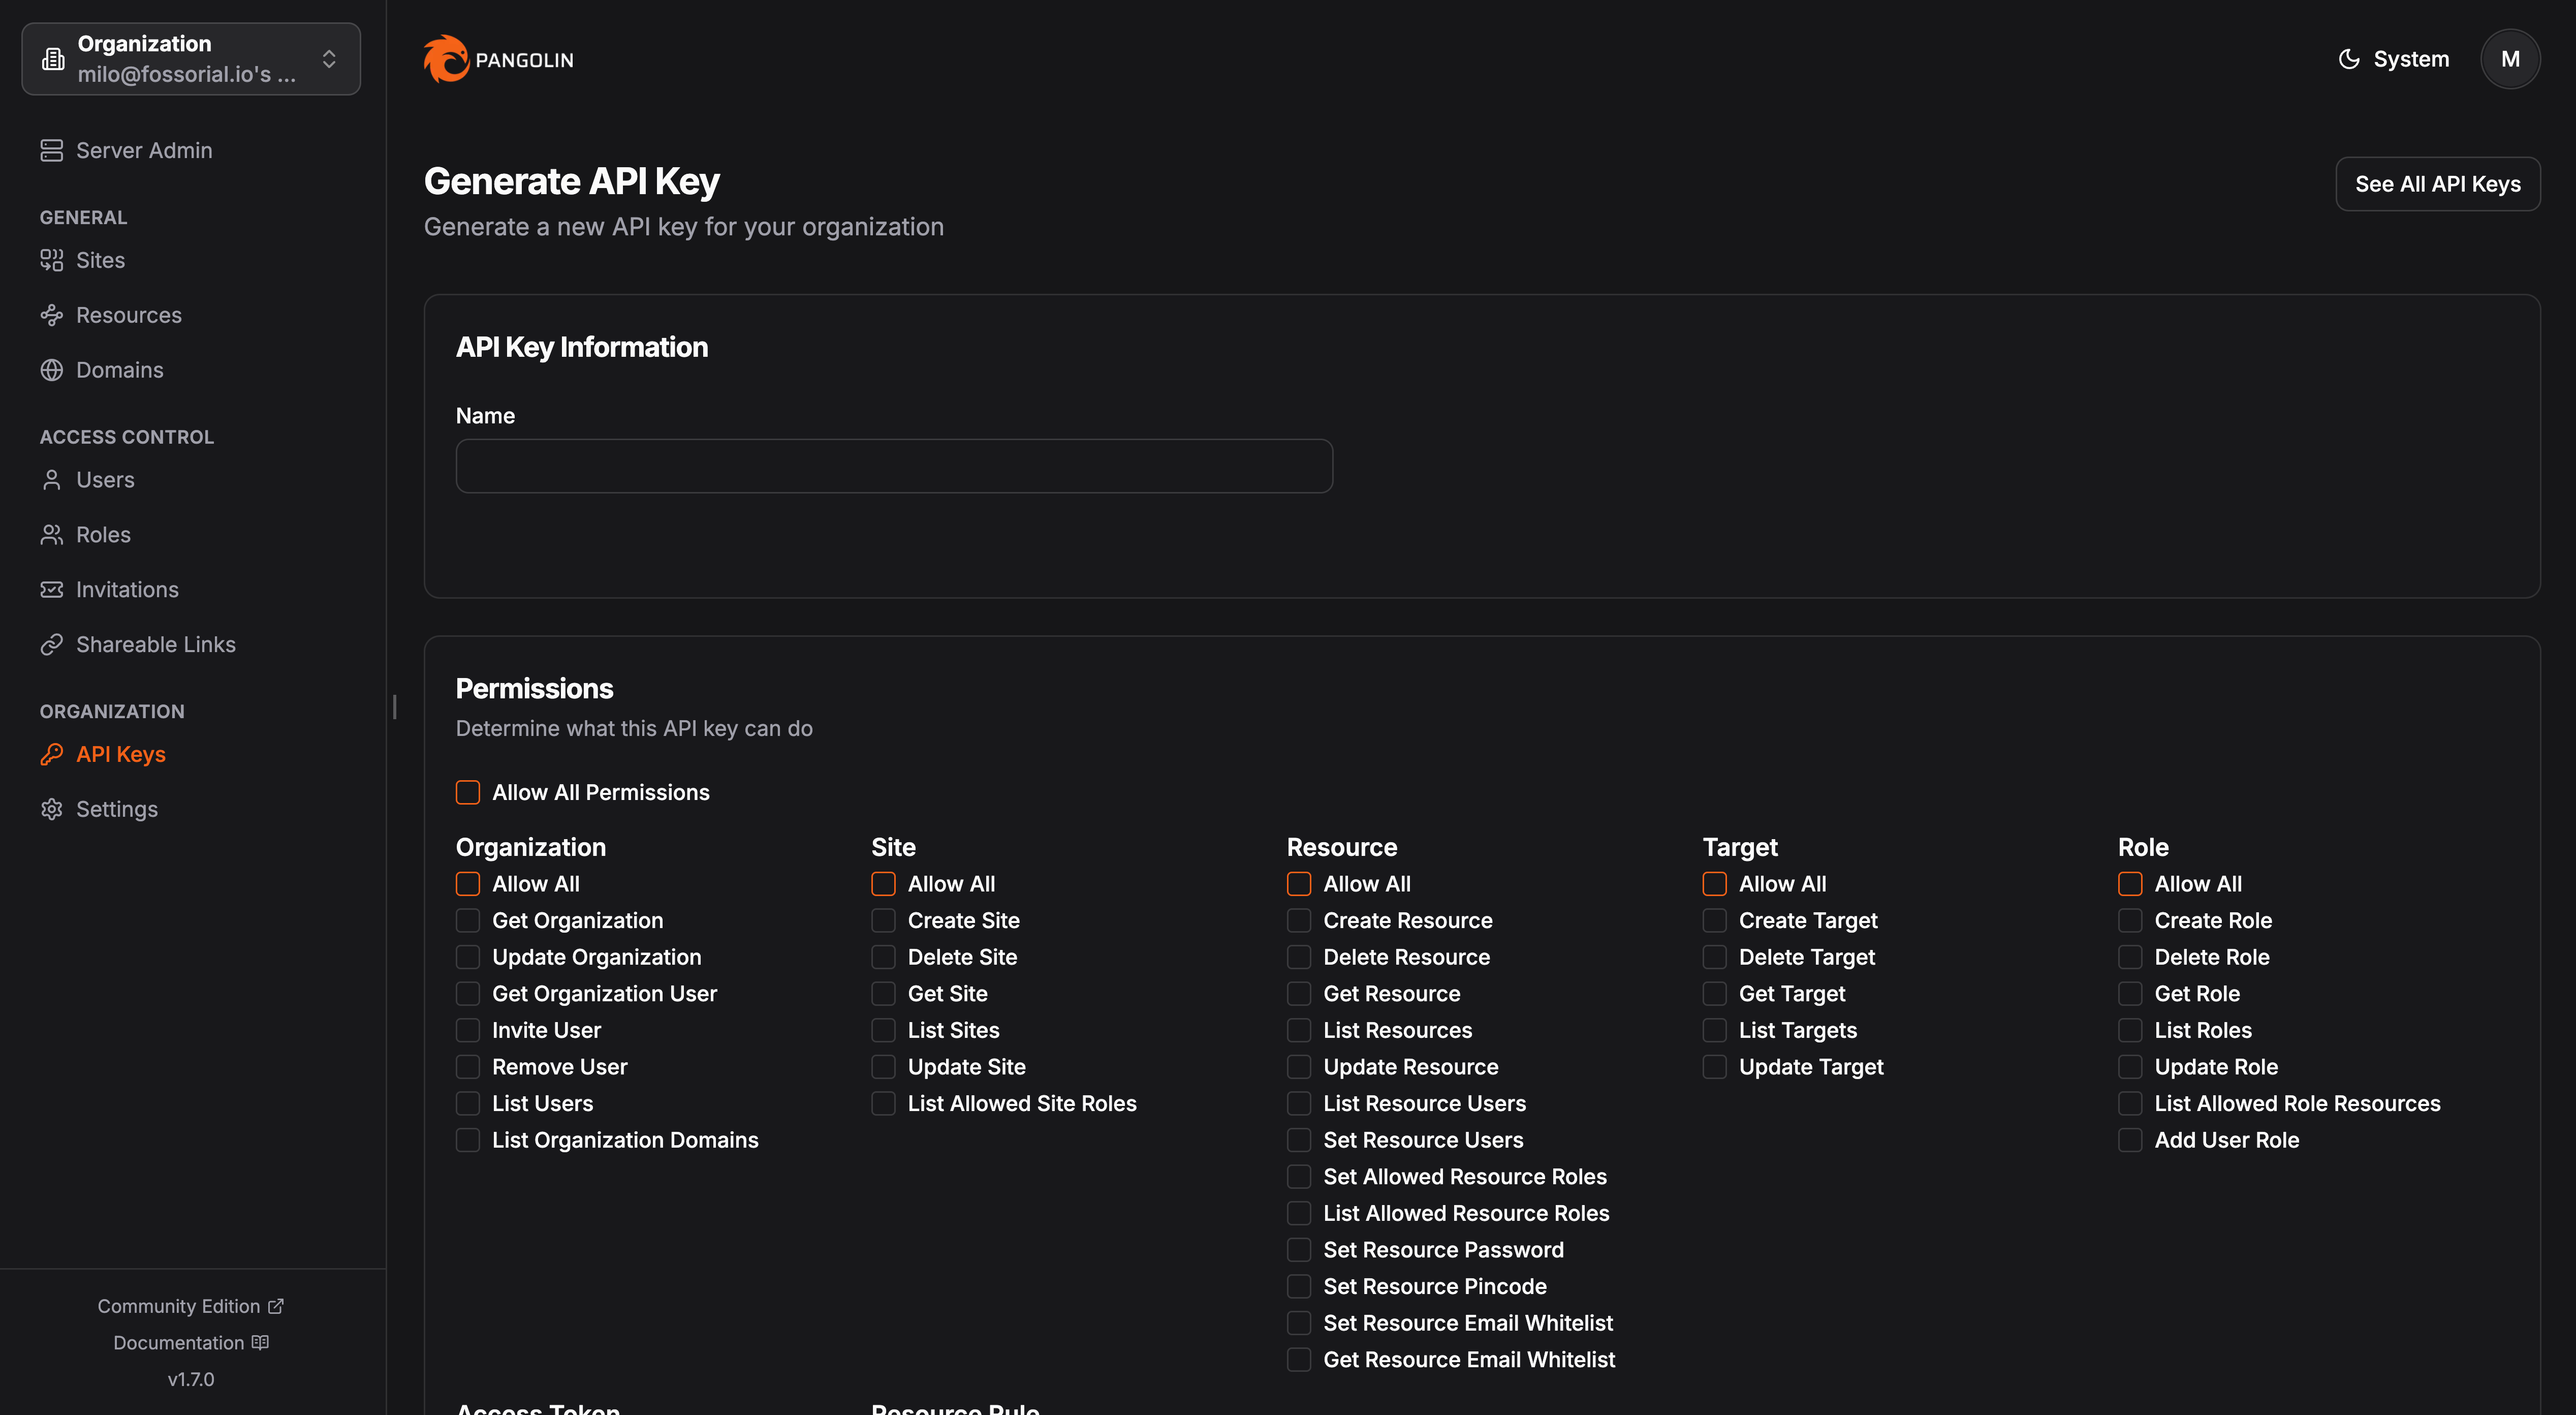Click the Settings gear icon in sidebar

52,809
